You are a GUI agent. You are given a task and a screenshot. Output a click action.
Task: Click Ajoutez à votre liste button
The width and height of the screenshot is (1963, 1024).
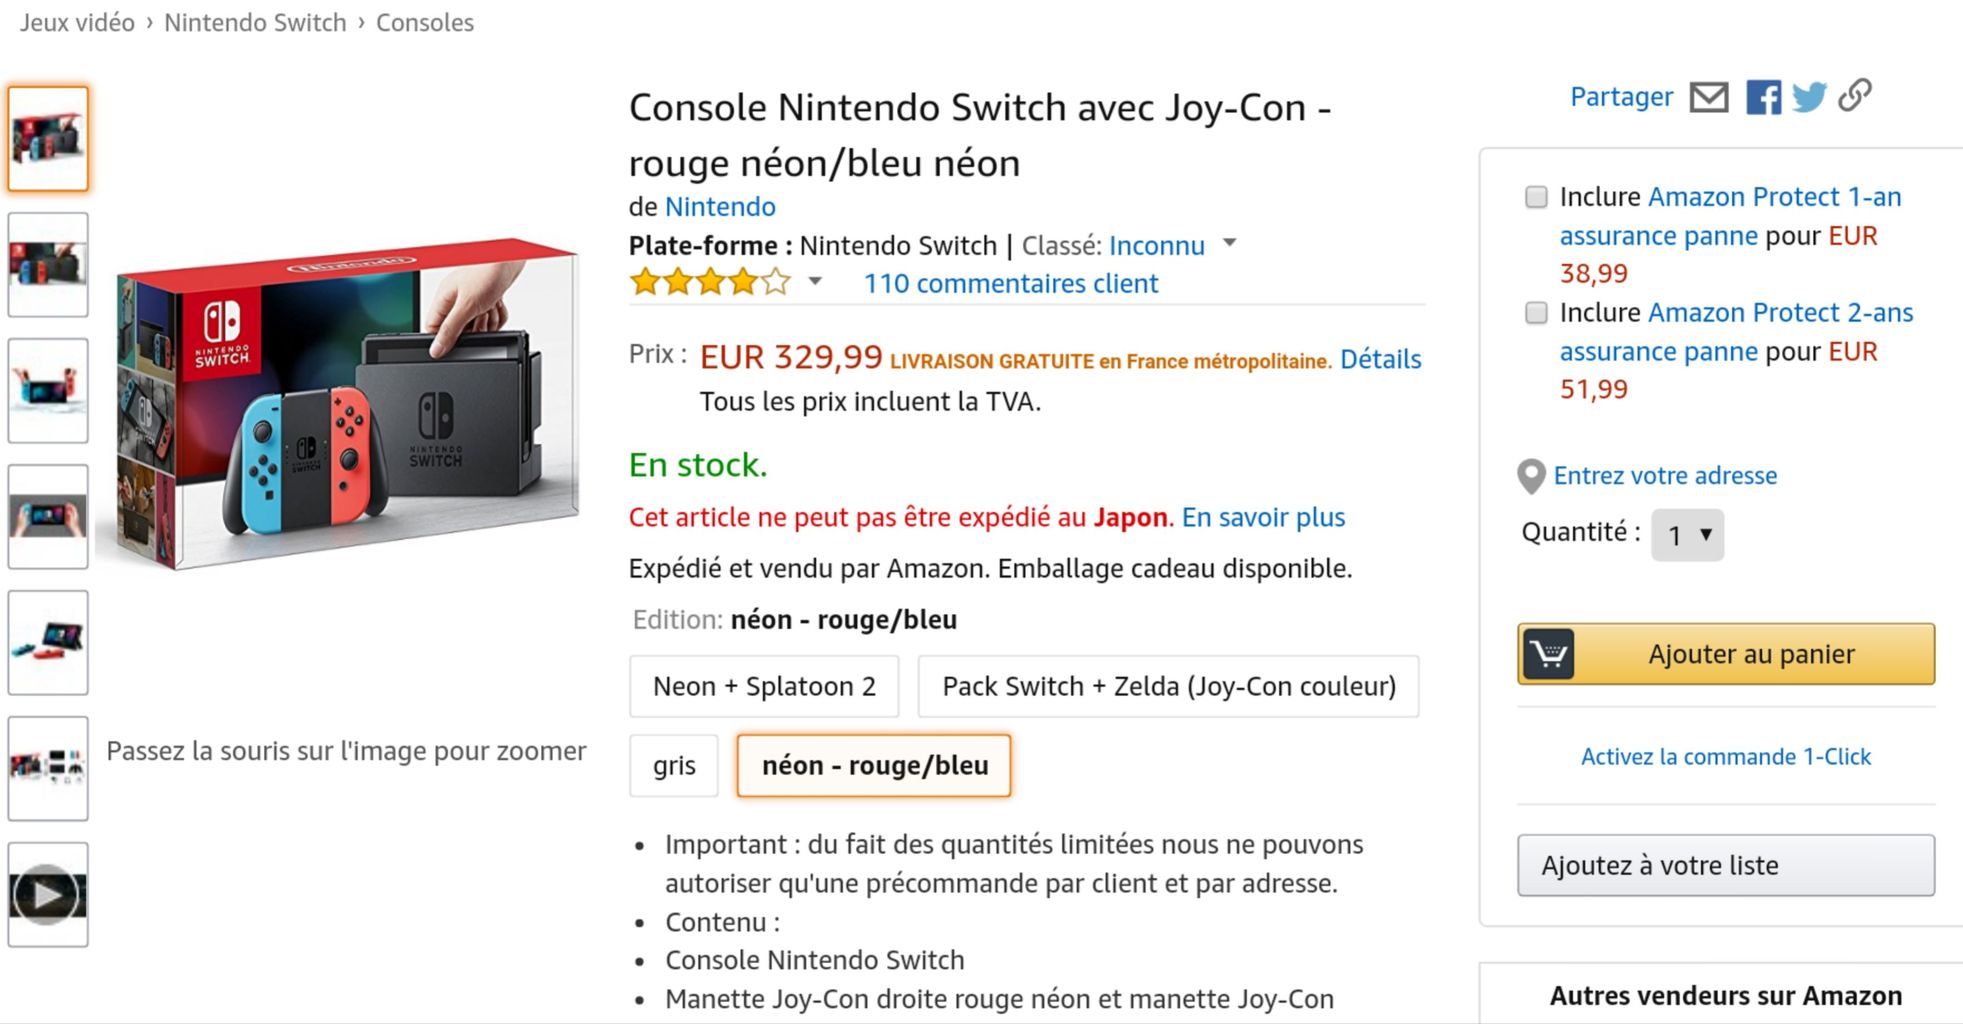point(1726,865)
